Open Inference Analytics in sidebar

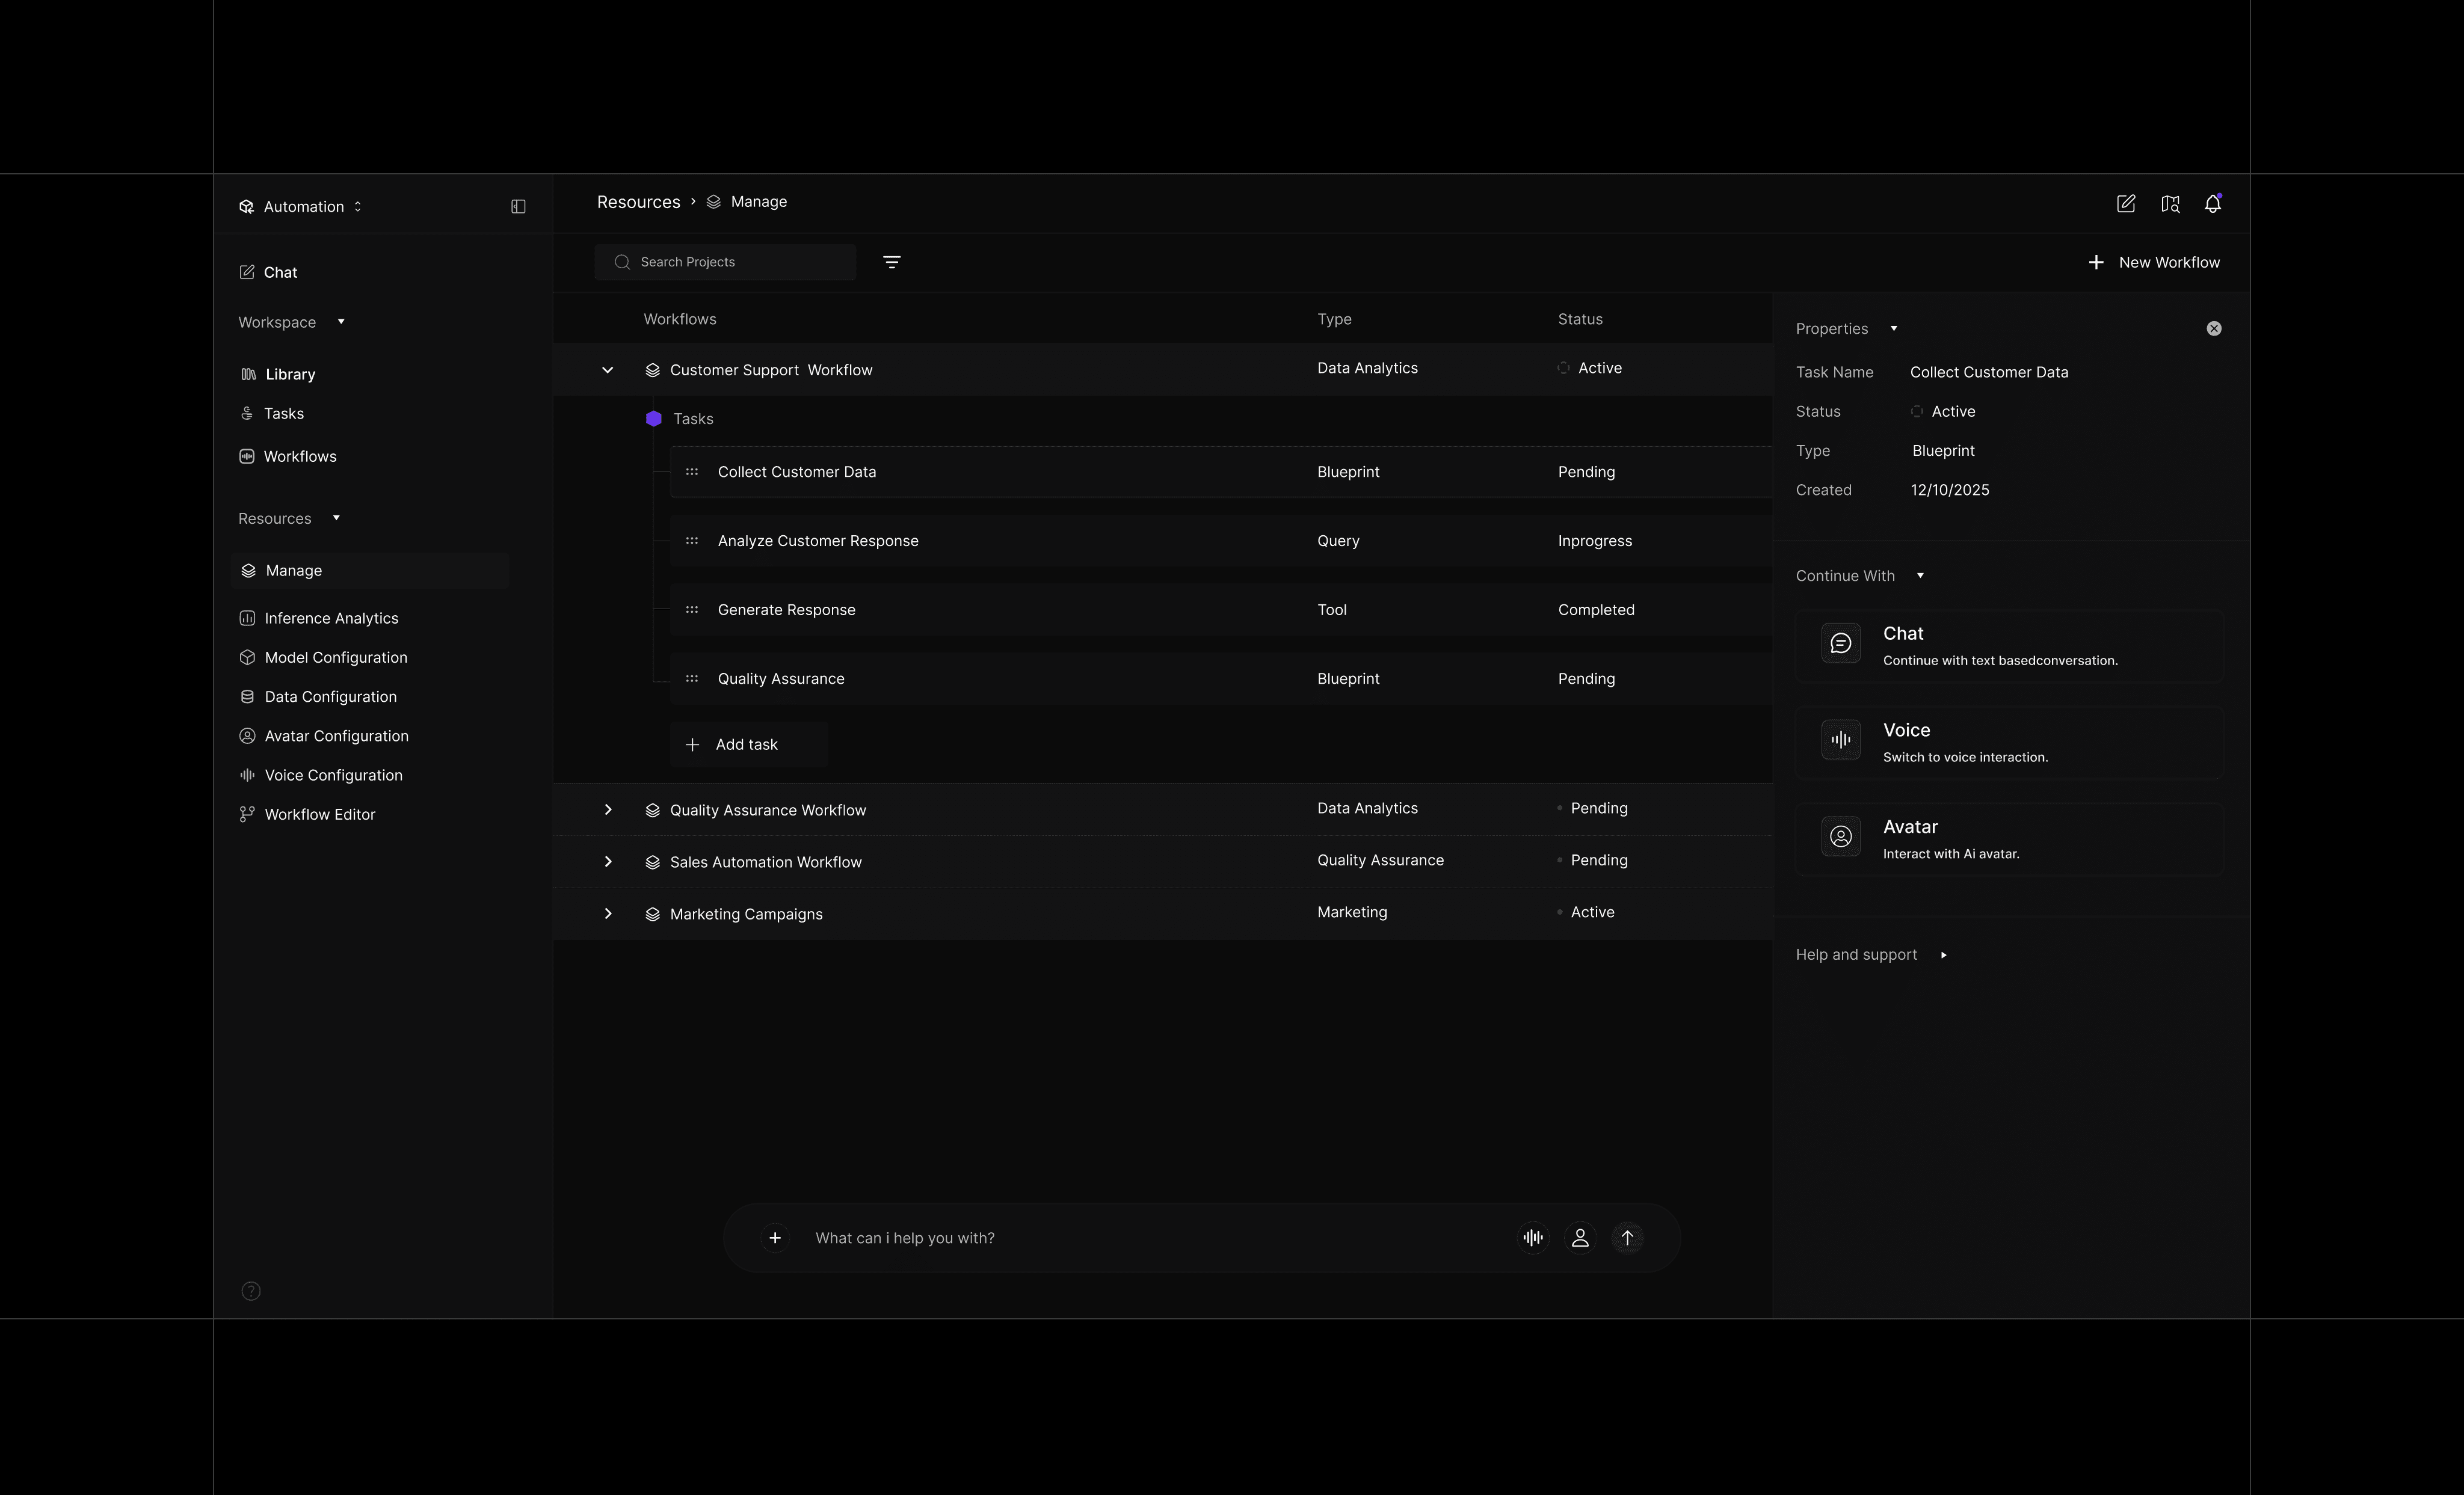point(330,618)
